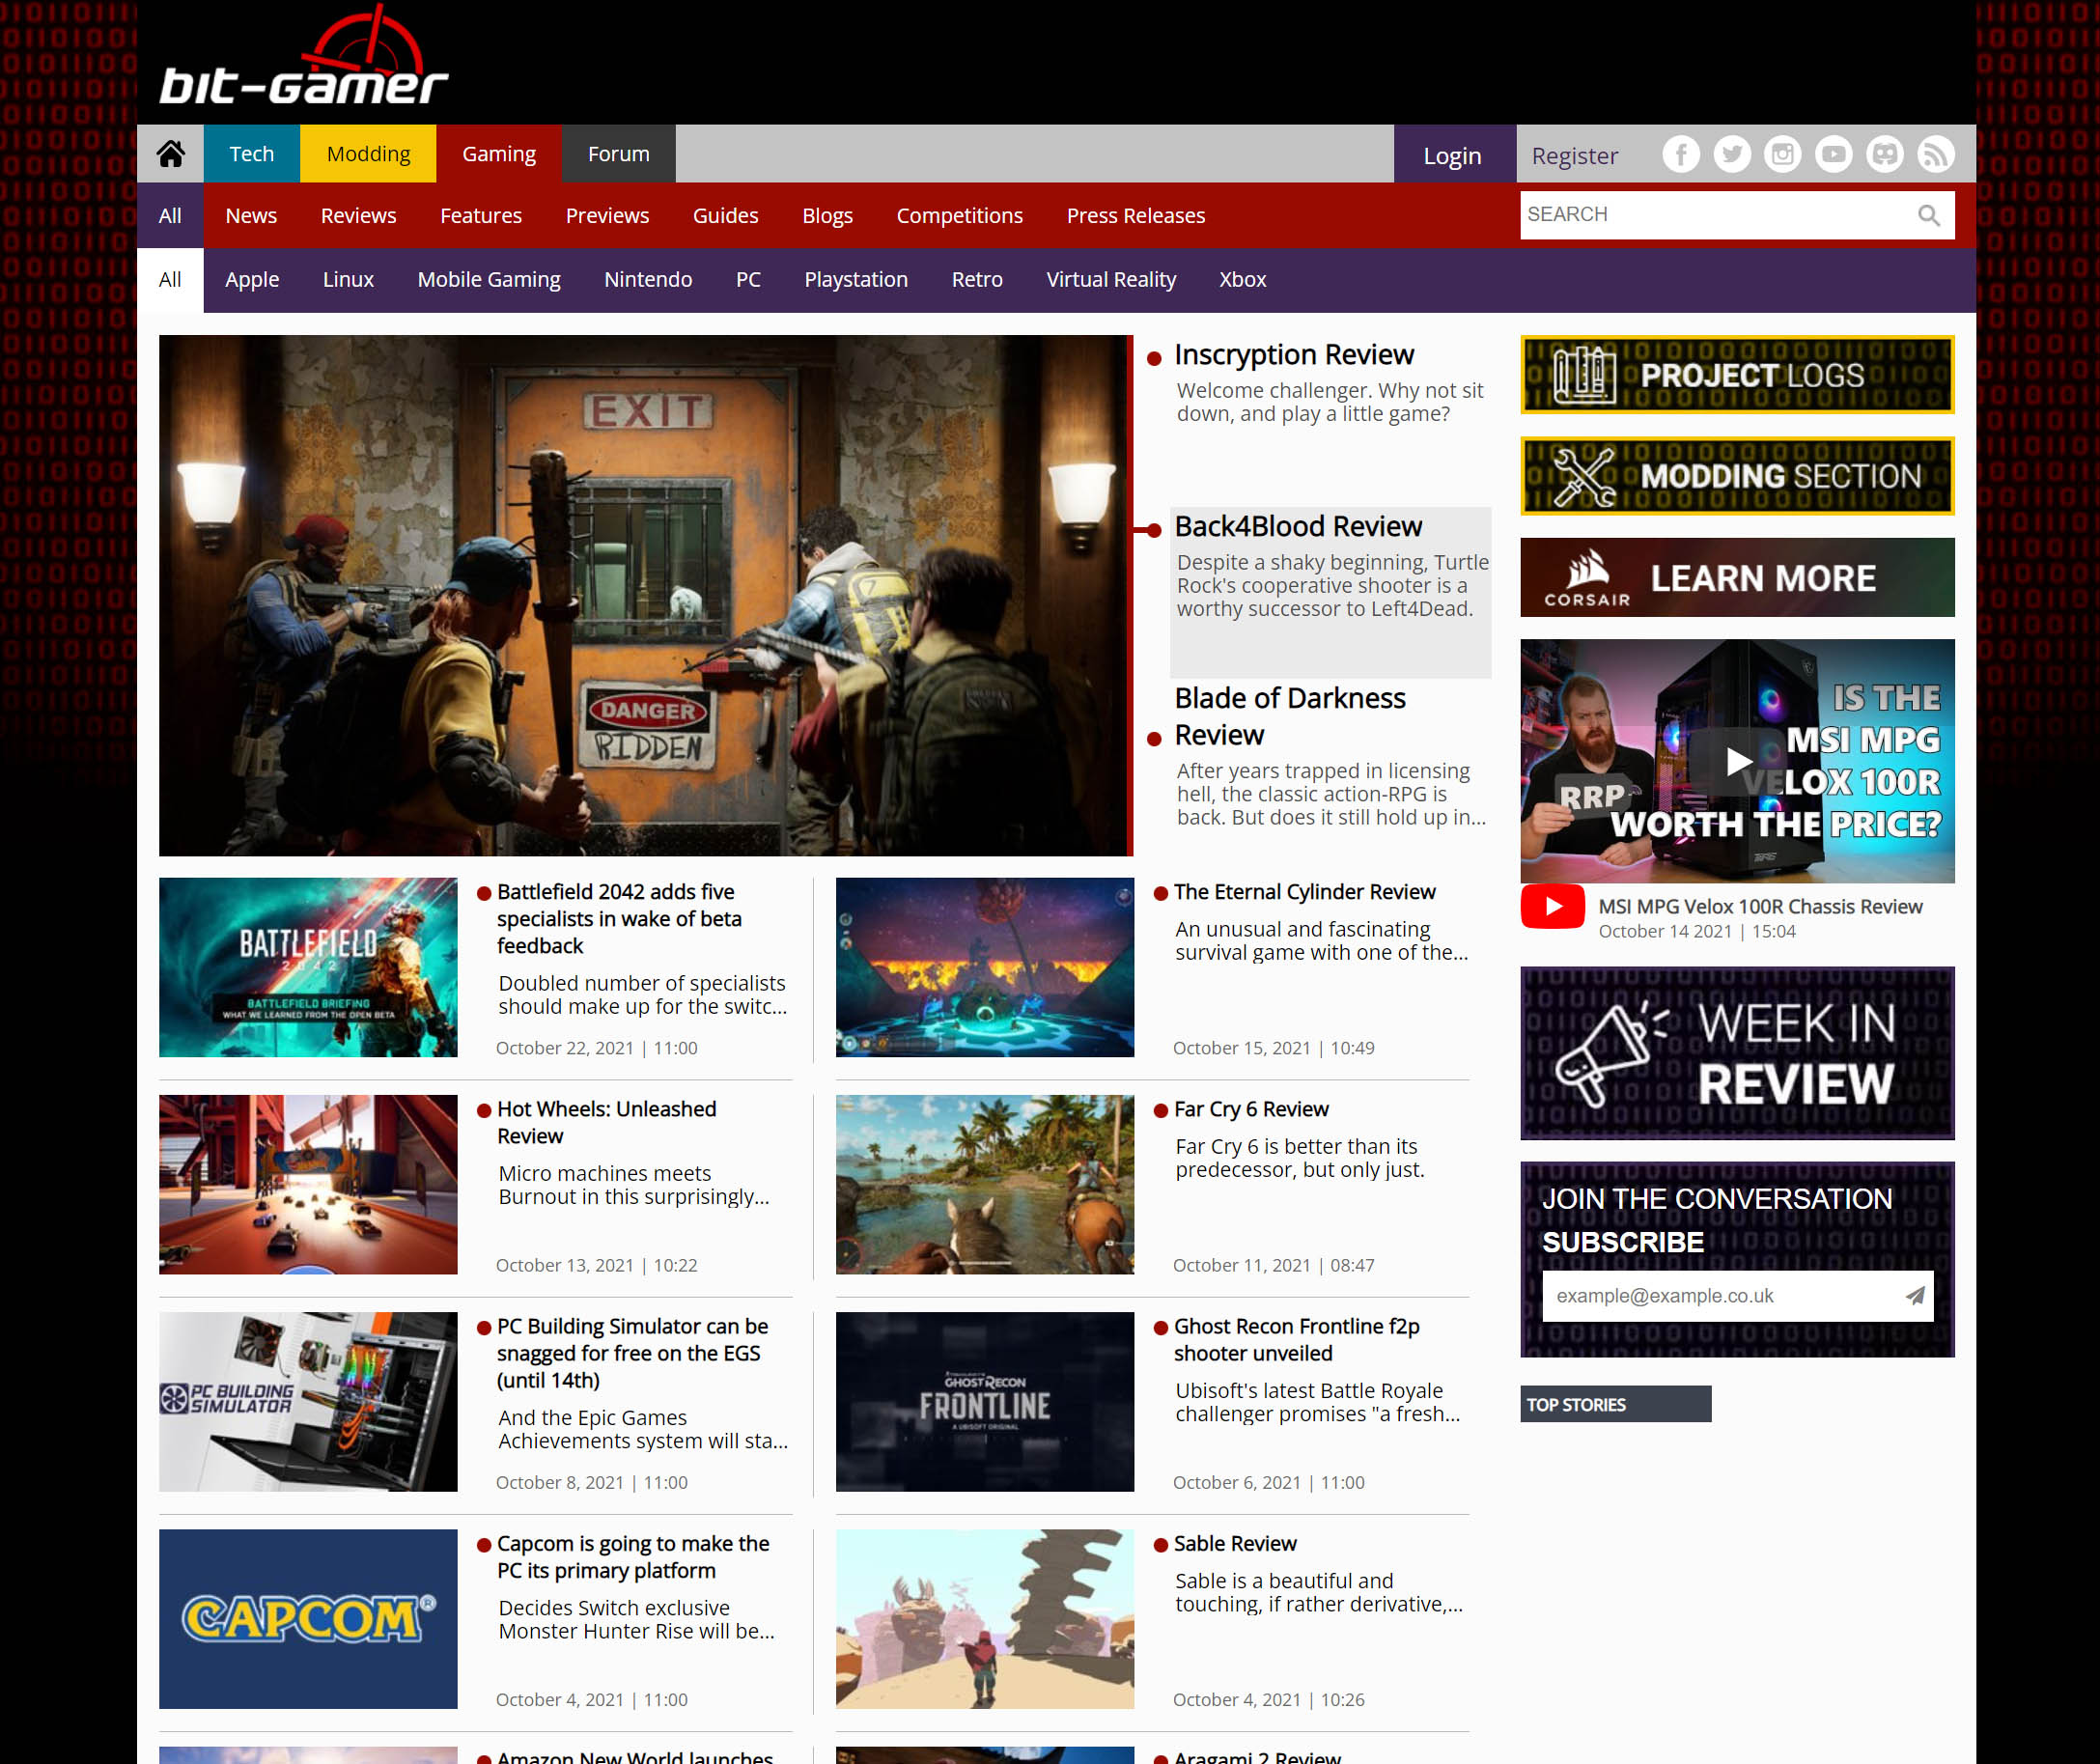This screenshot has width=2100, height=1764.
Task: Open the Forum tab
Action: click(618, 154)
